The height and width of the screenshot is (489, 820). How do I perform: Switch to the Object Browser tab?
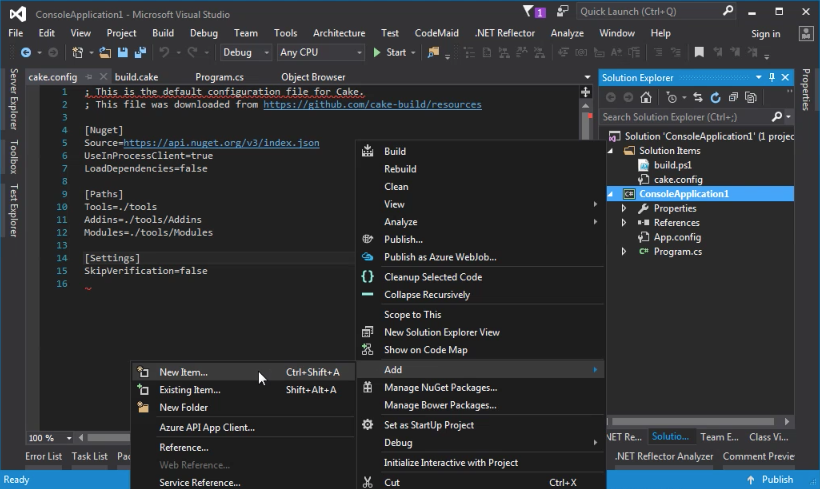tap(313, 77)
